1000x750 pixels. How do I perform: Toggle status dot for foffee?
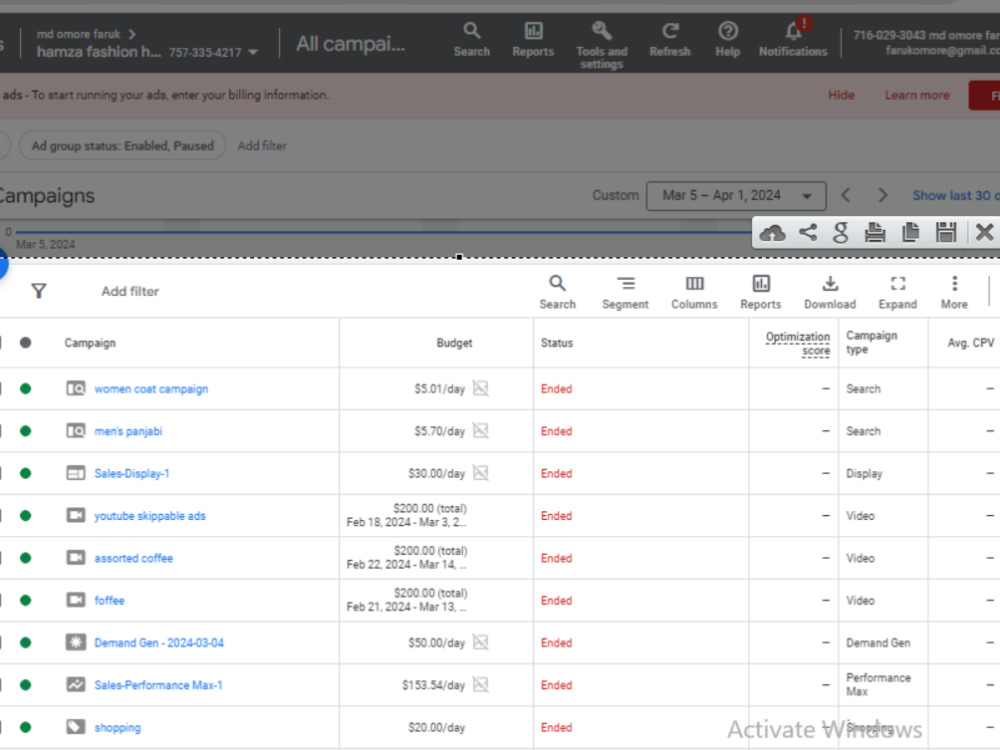coord(26,600)
